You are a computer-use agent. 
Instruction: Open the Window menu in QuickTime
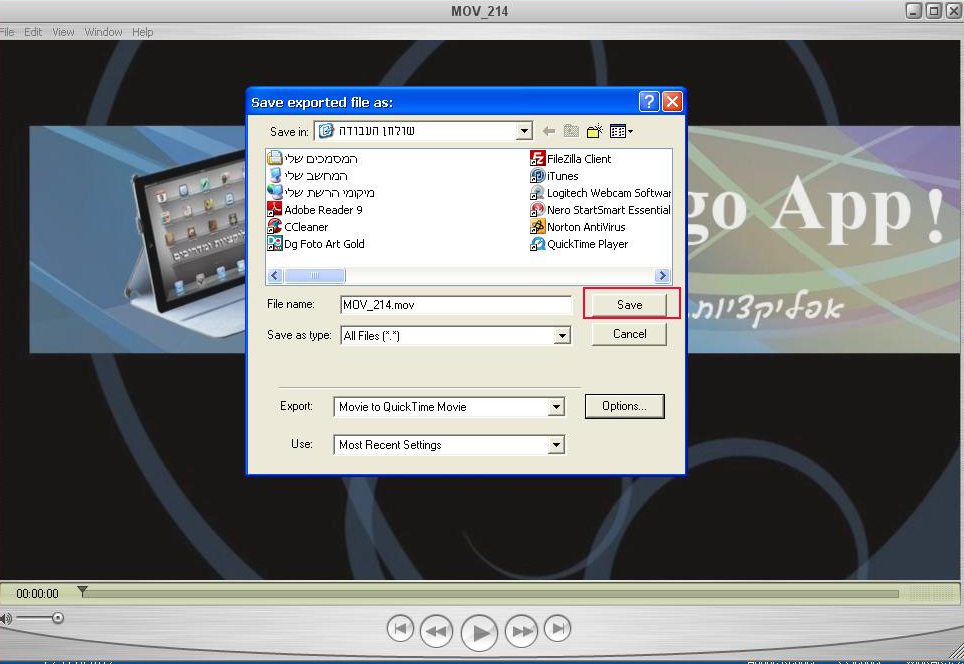click(x=103, y=32)
